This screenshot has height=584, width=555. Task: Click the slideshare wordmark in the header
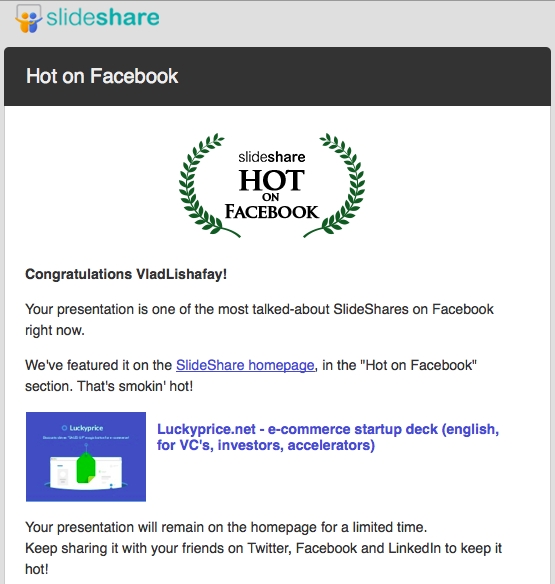pos(103,18)
